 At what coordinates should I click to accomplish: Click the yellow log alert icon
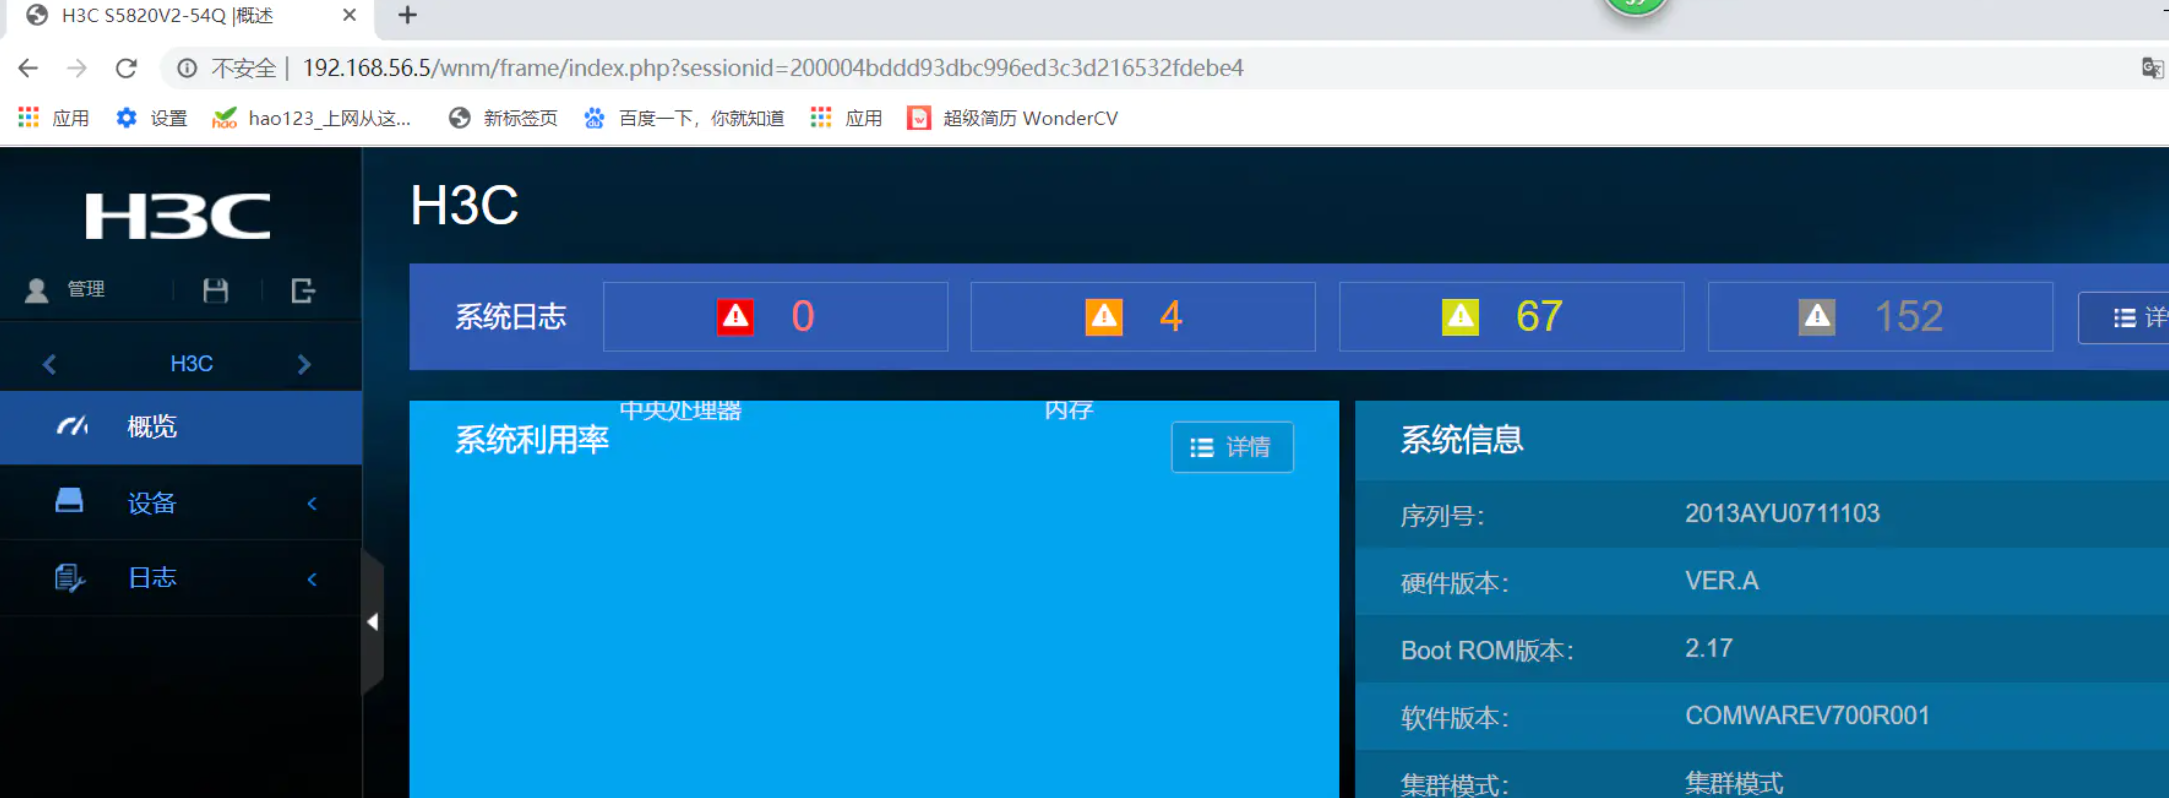pos(1459,317)
